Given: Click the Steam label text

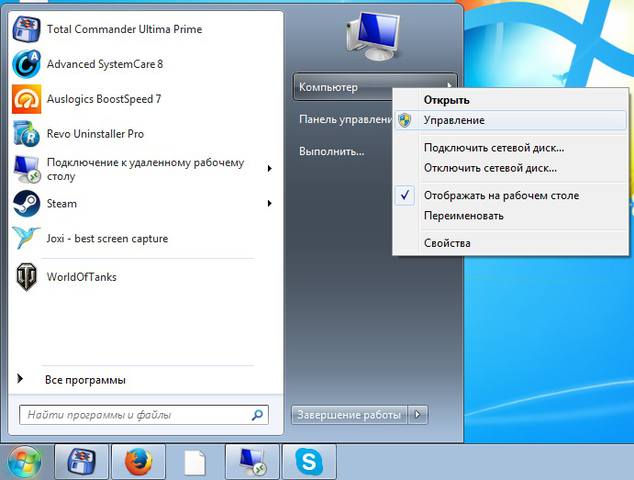Looking at the screenshot, I should tap(61, 203).
